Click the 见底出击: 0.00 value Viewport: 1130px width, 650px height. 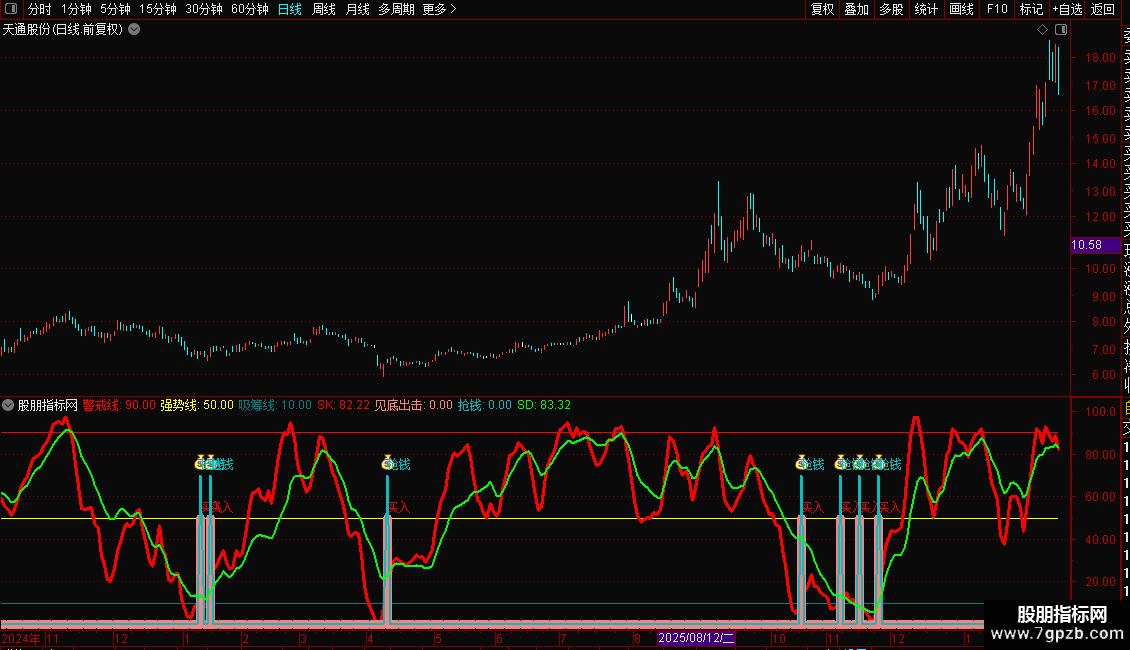pos(414,405)
